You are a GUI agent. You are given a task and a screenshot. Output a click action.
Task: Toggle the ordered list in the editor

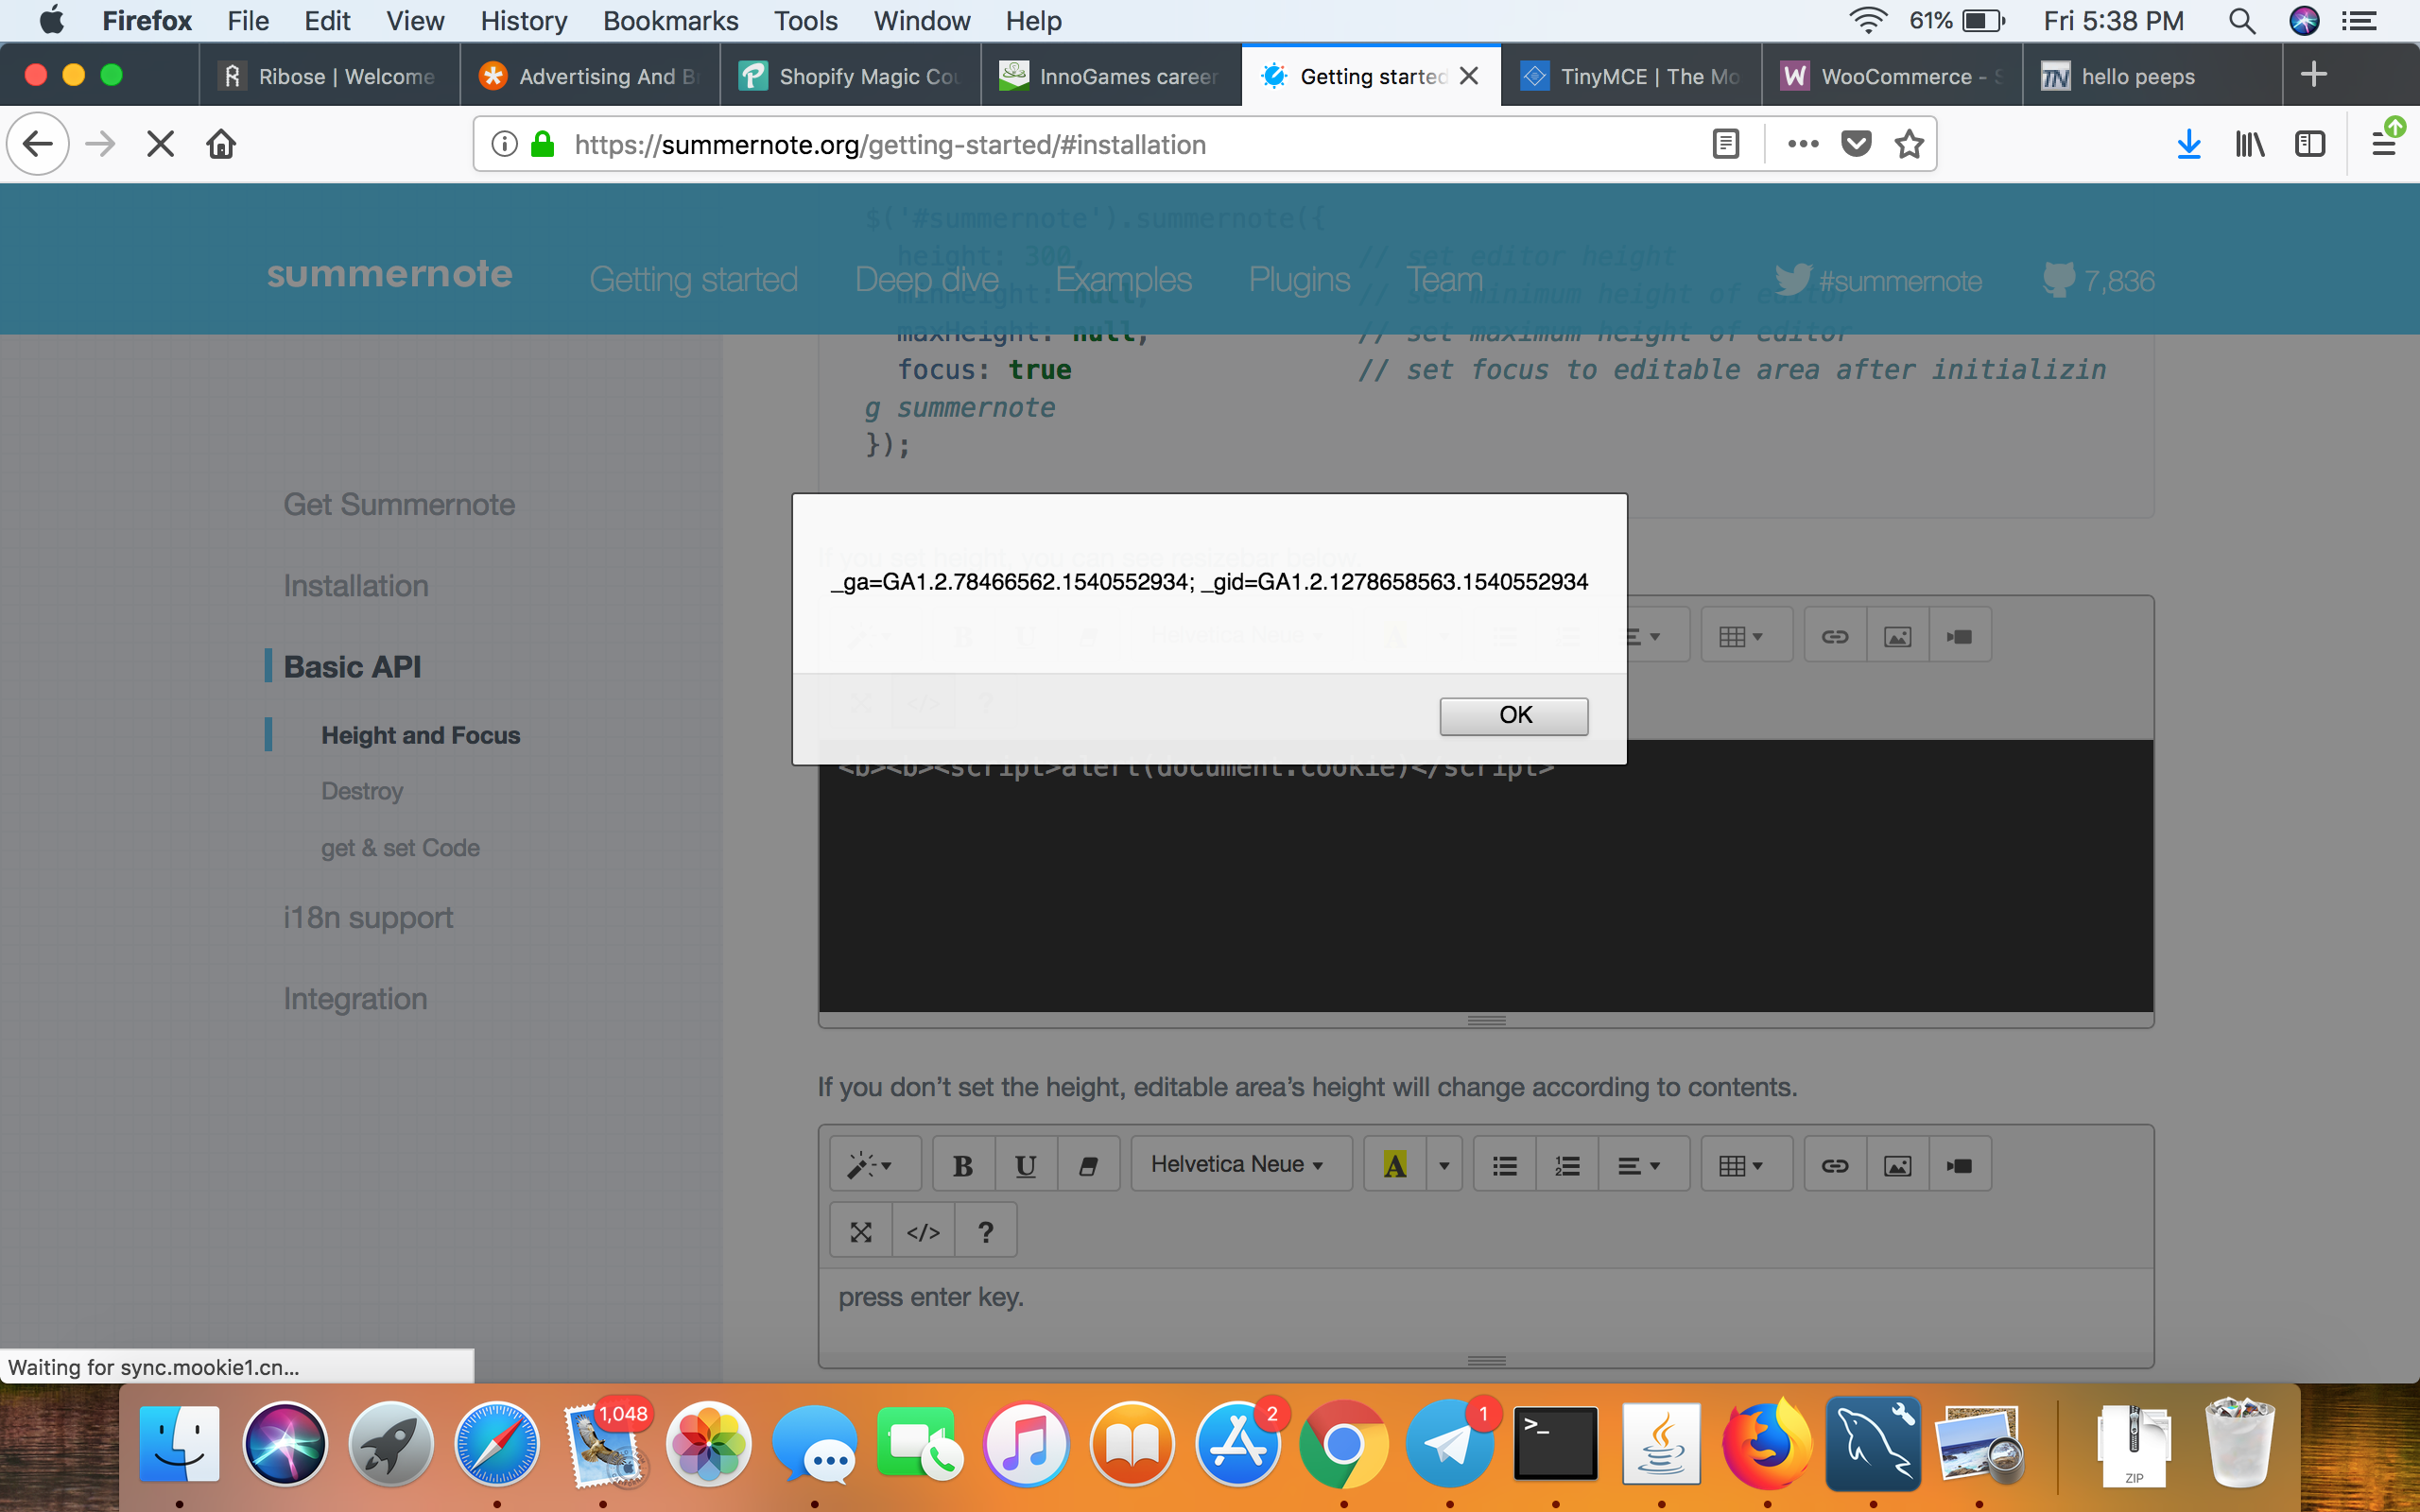[x=1566, y=1163]
